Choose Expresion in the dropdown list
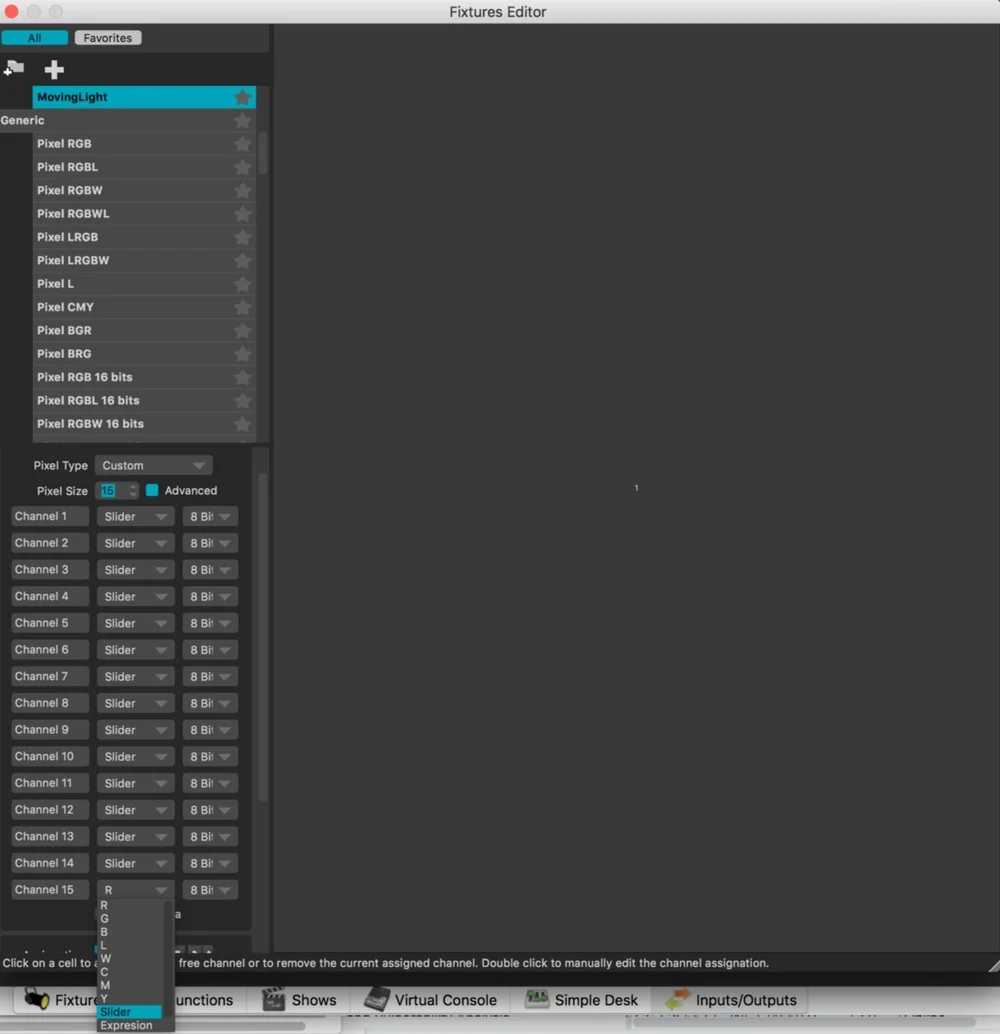 130,1025
